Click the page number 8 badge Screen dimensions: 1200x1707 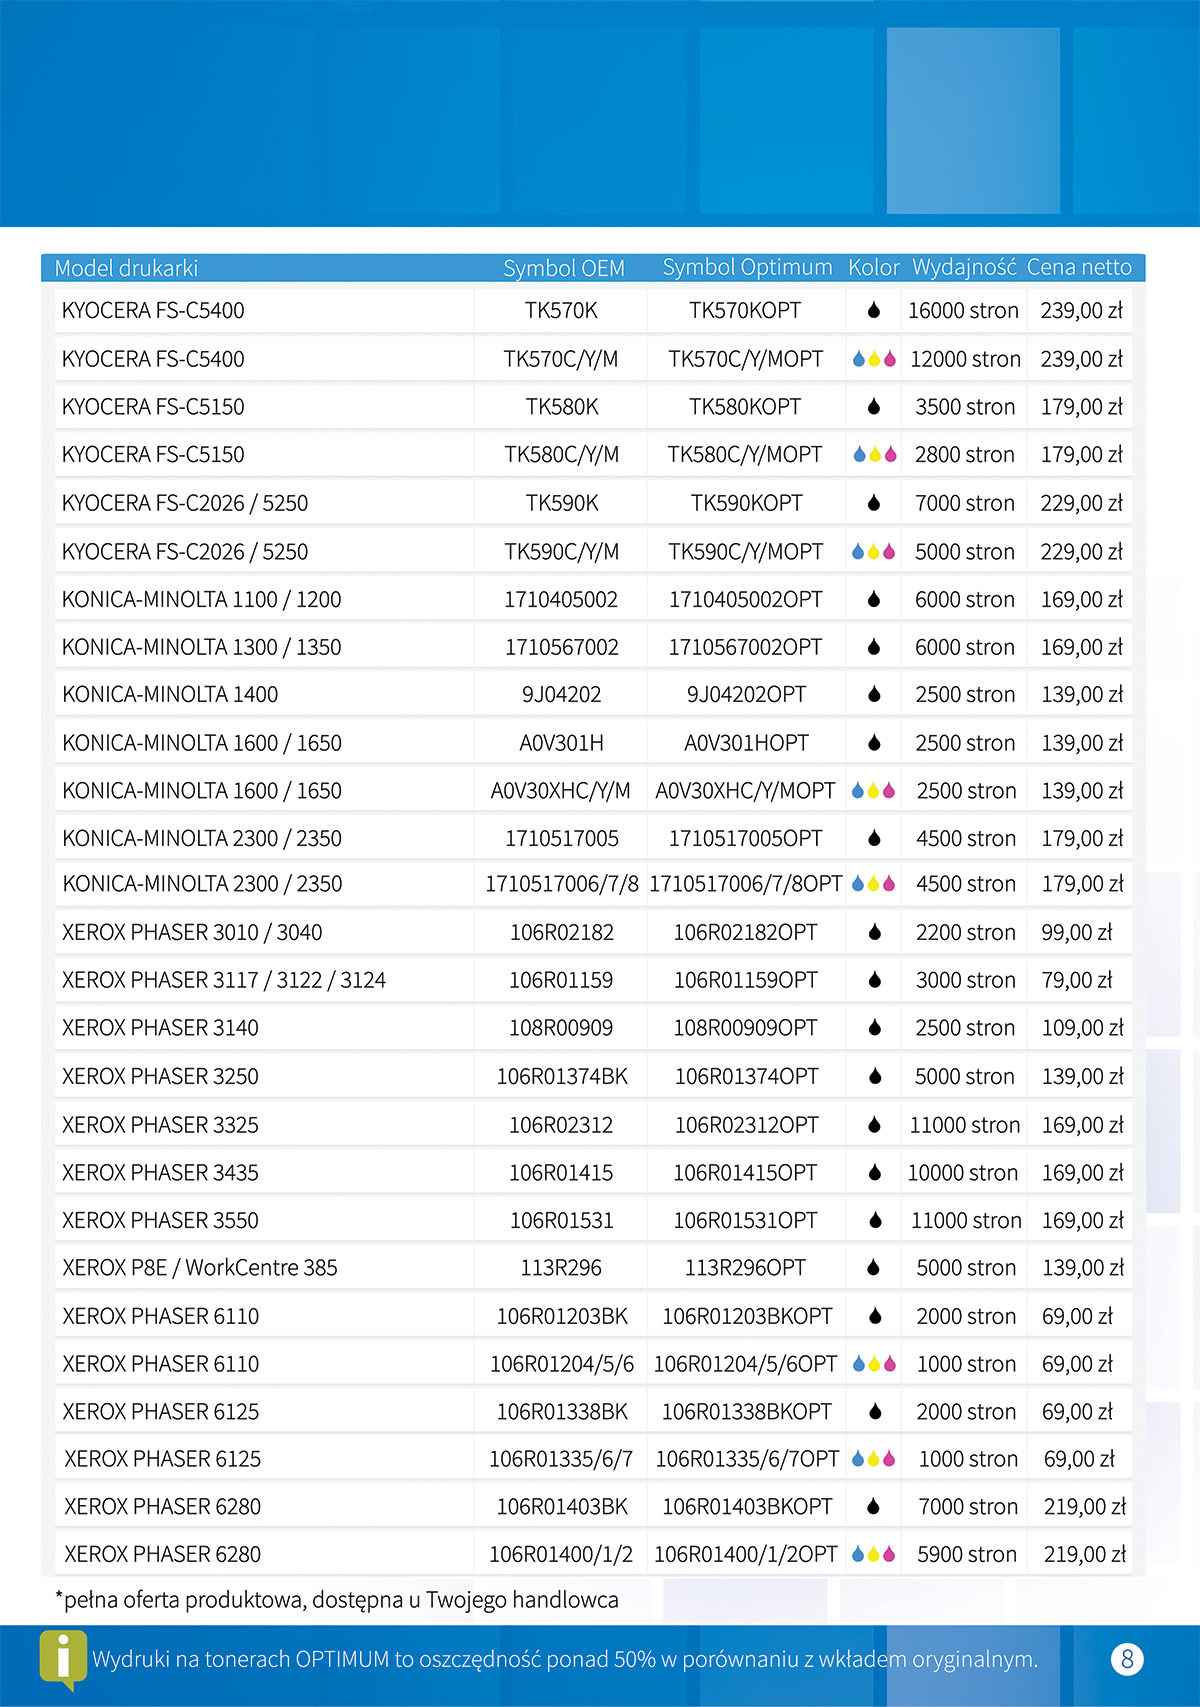(1127, 1660)
